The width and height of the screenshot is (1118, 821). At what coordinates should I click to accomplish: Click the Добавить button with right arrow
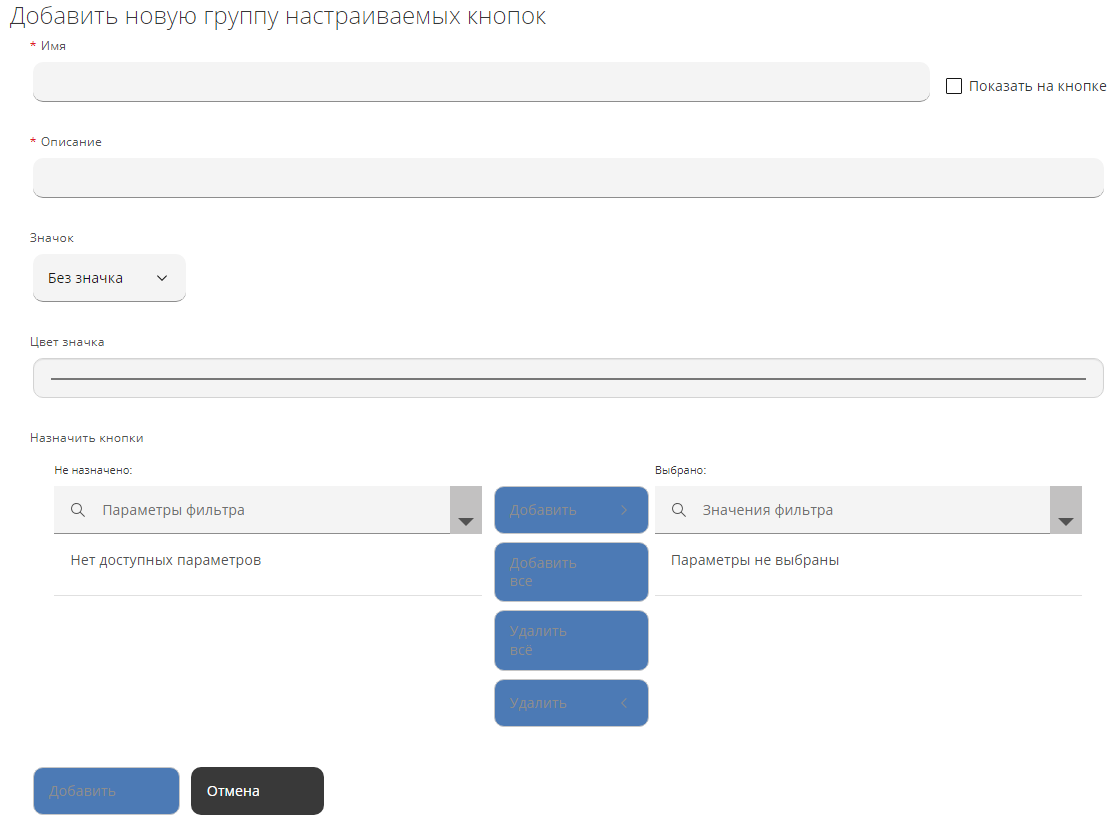click(x=571, y=510)
